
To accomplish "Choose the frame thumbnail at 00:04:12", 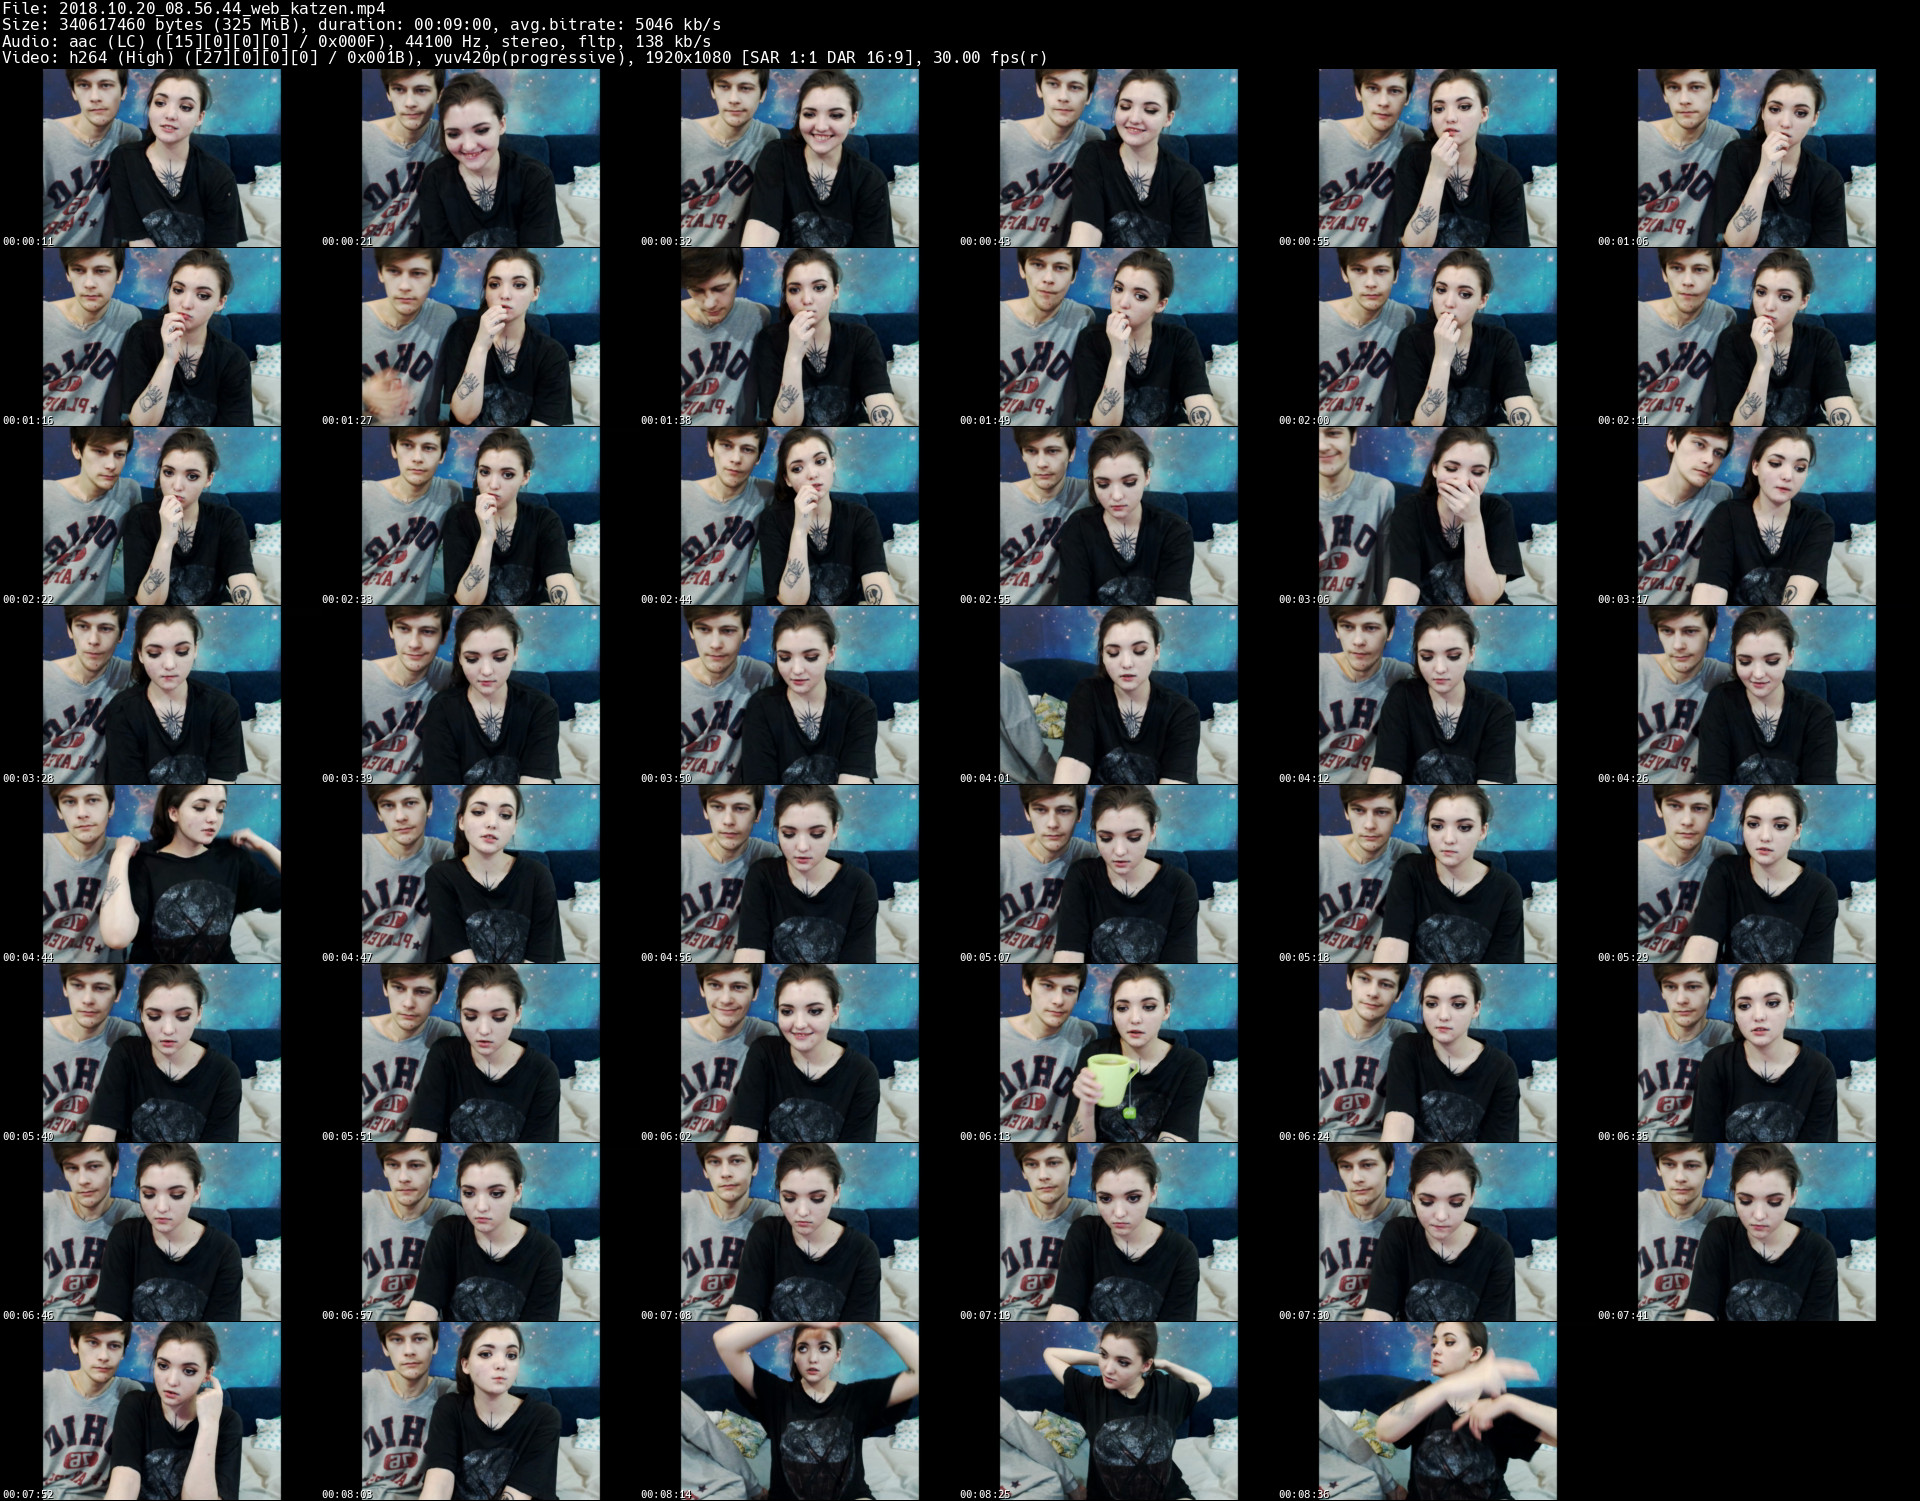I will pos(1438,695).
